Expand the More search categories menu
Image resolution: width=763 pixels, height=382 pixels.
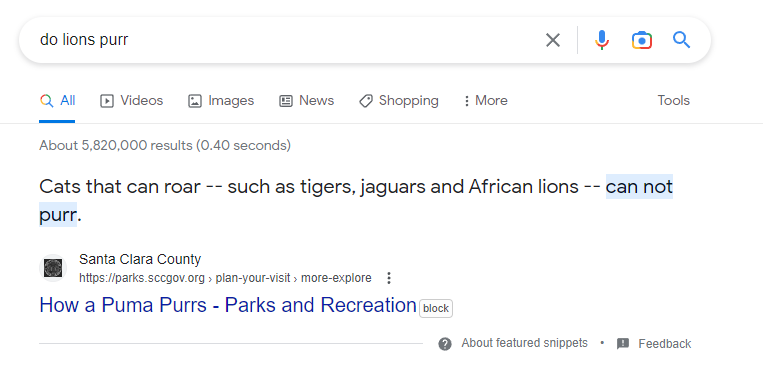pyautogui.click(x=485, y=101)
